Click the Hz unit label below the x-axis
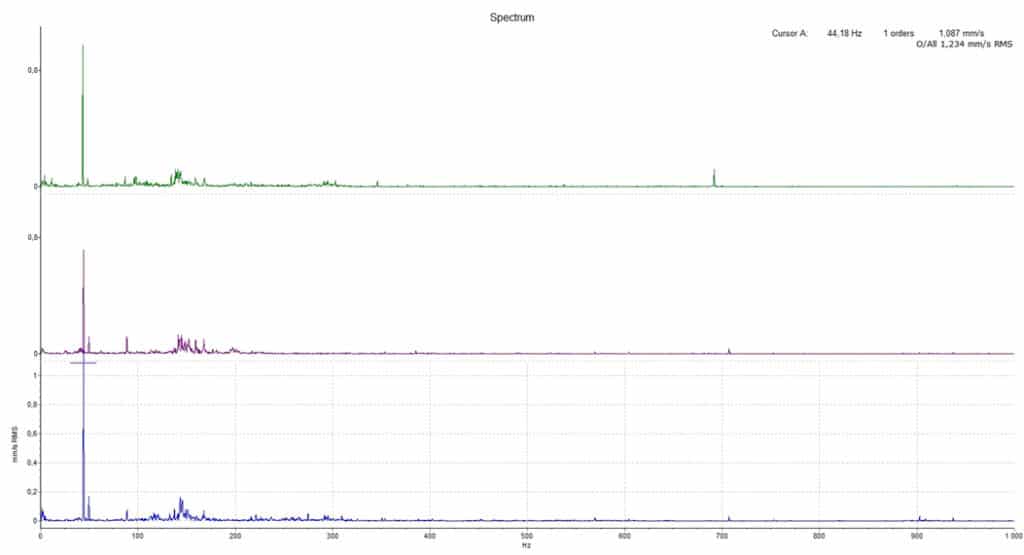The height and width of the screenshot is (555, 1024). (526, 546)
